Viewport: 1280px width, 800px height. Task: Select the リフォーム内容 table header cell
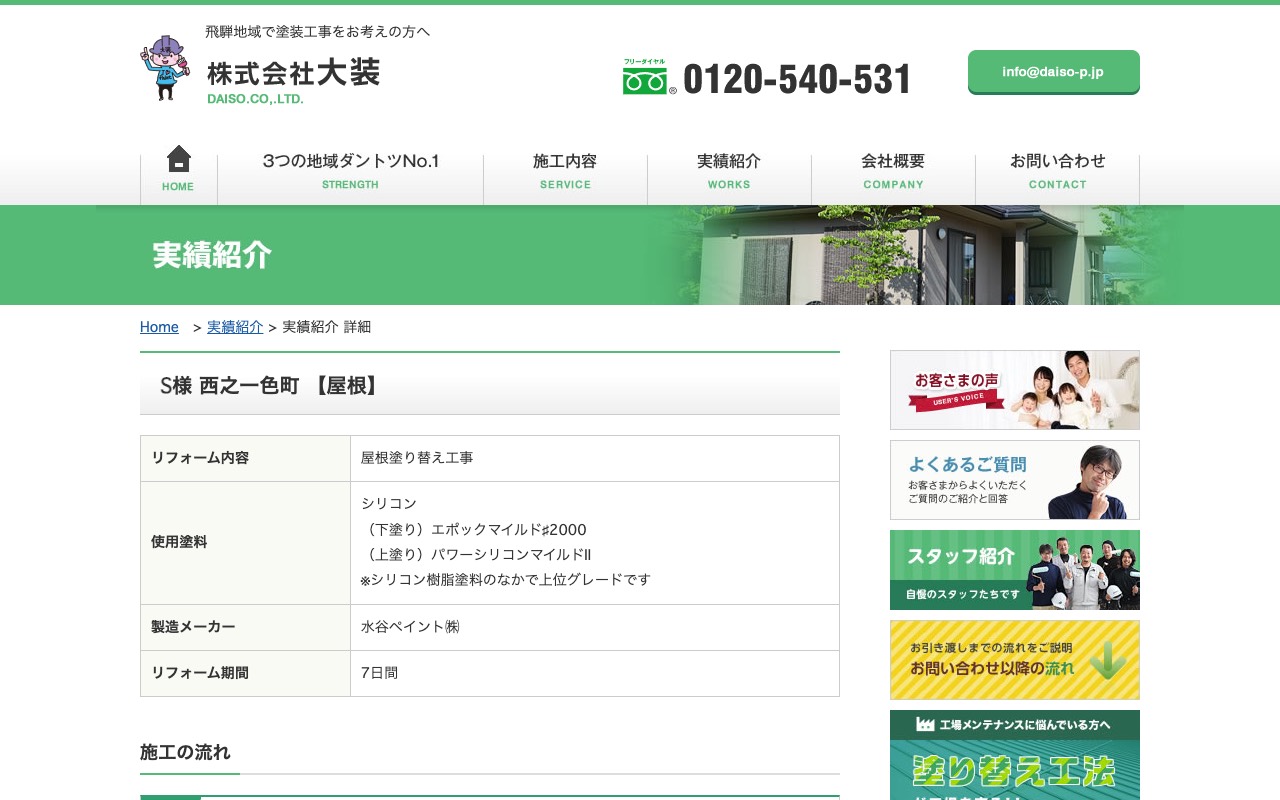point(245,458)
